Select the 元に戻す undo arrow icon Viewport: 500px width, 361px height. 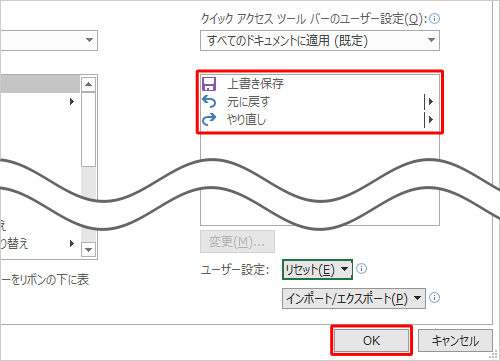(209, 102)
